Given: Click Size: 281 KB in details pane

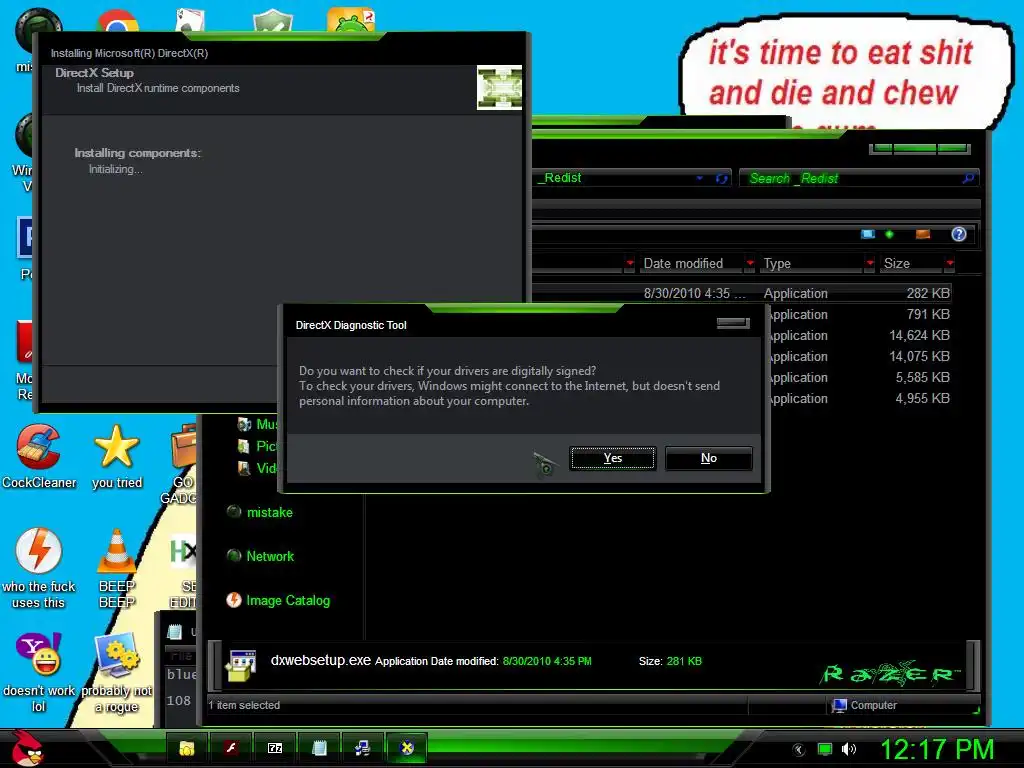Looking at the screenshot, I should point(670,661).
